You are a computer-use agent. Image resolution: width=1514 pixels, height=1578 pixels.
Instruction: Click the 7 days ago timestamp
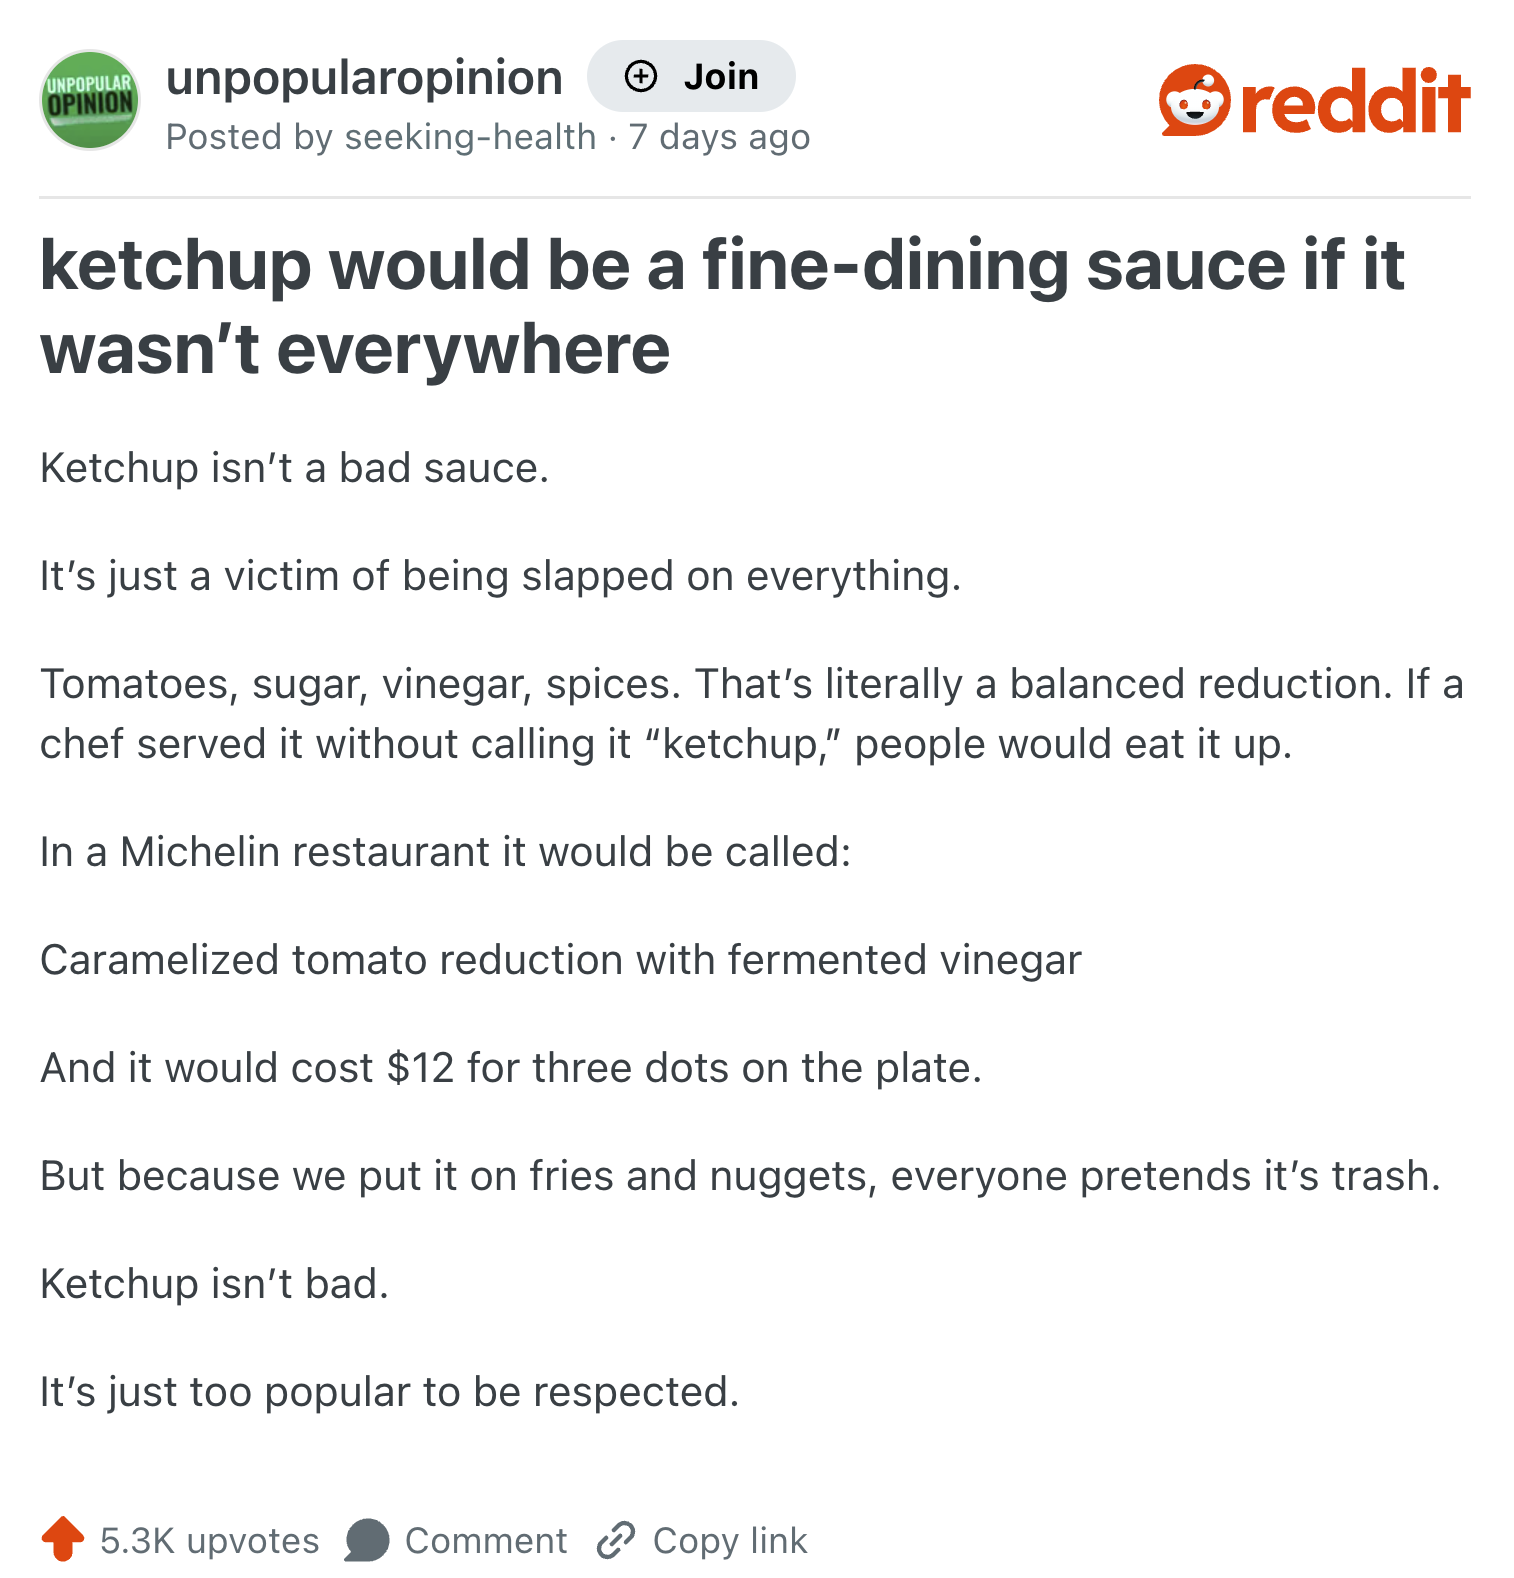[x=719, y=137]
